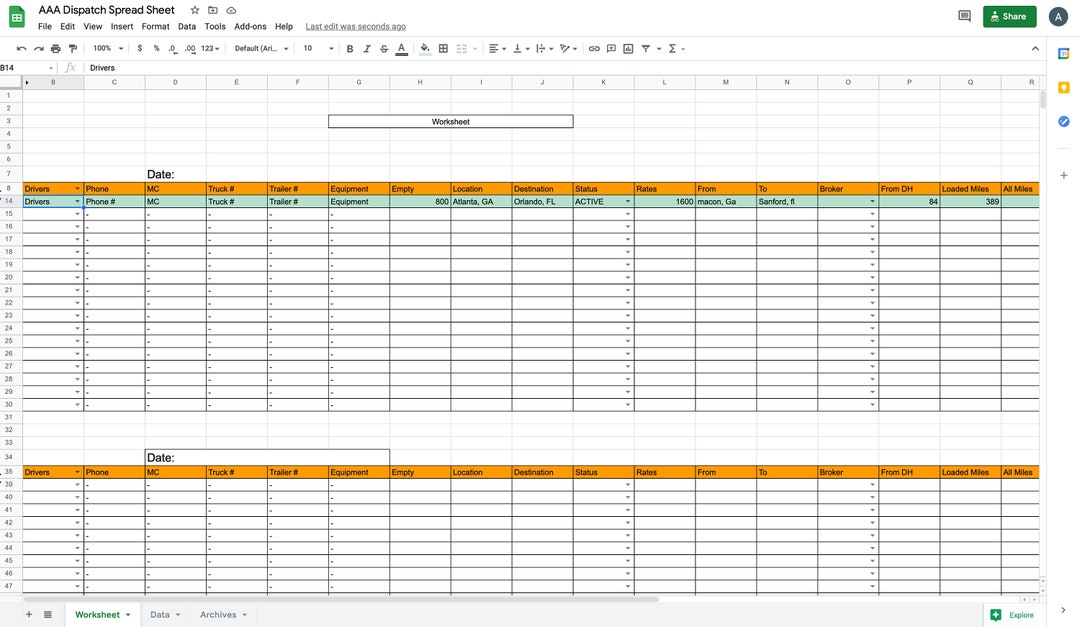This screenshot has height=627, width=1080.
Task: Open Explore in the bottom right
Action: (1014, 614)
